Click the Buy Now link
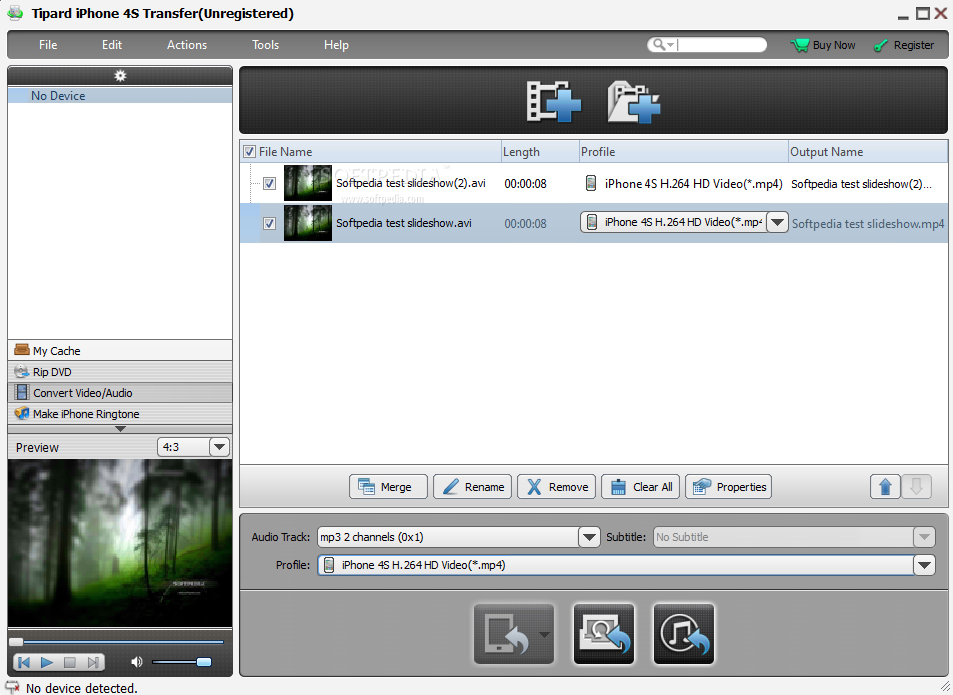Viewport: 953px width, 695px height. click(834, 45)
